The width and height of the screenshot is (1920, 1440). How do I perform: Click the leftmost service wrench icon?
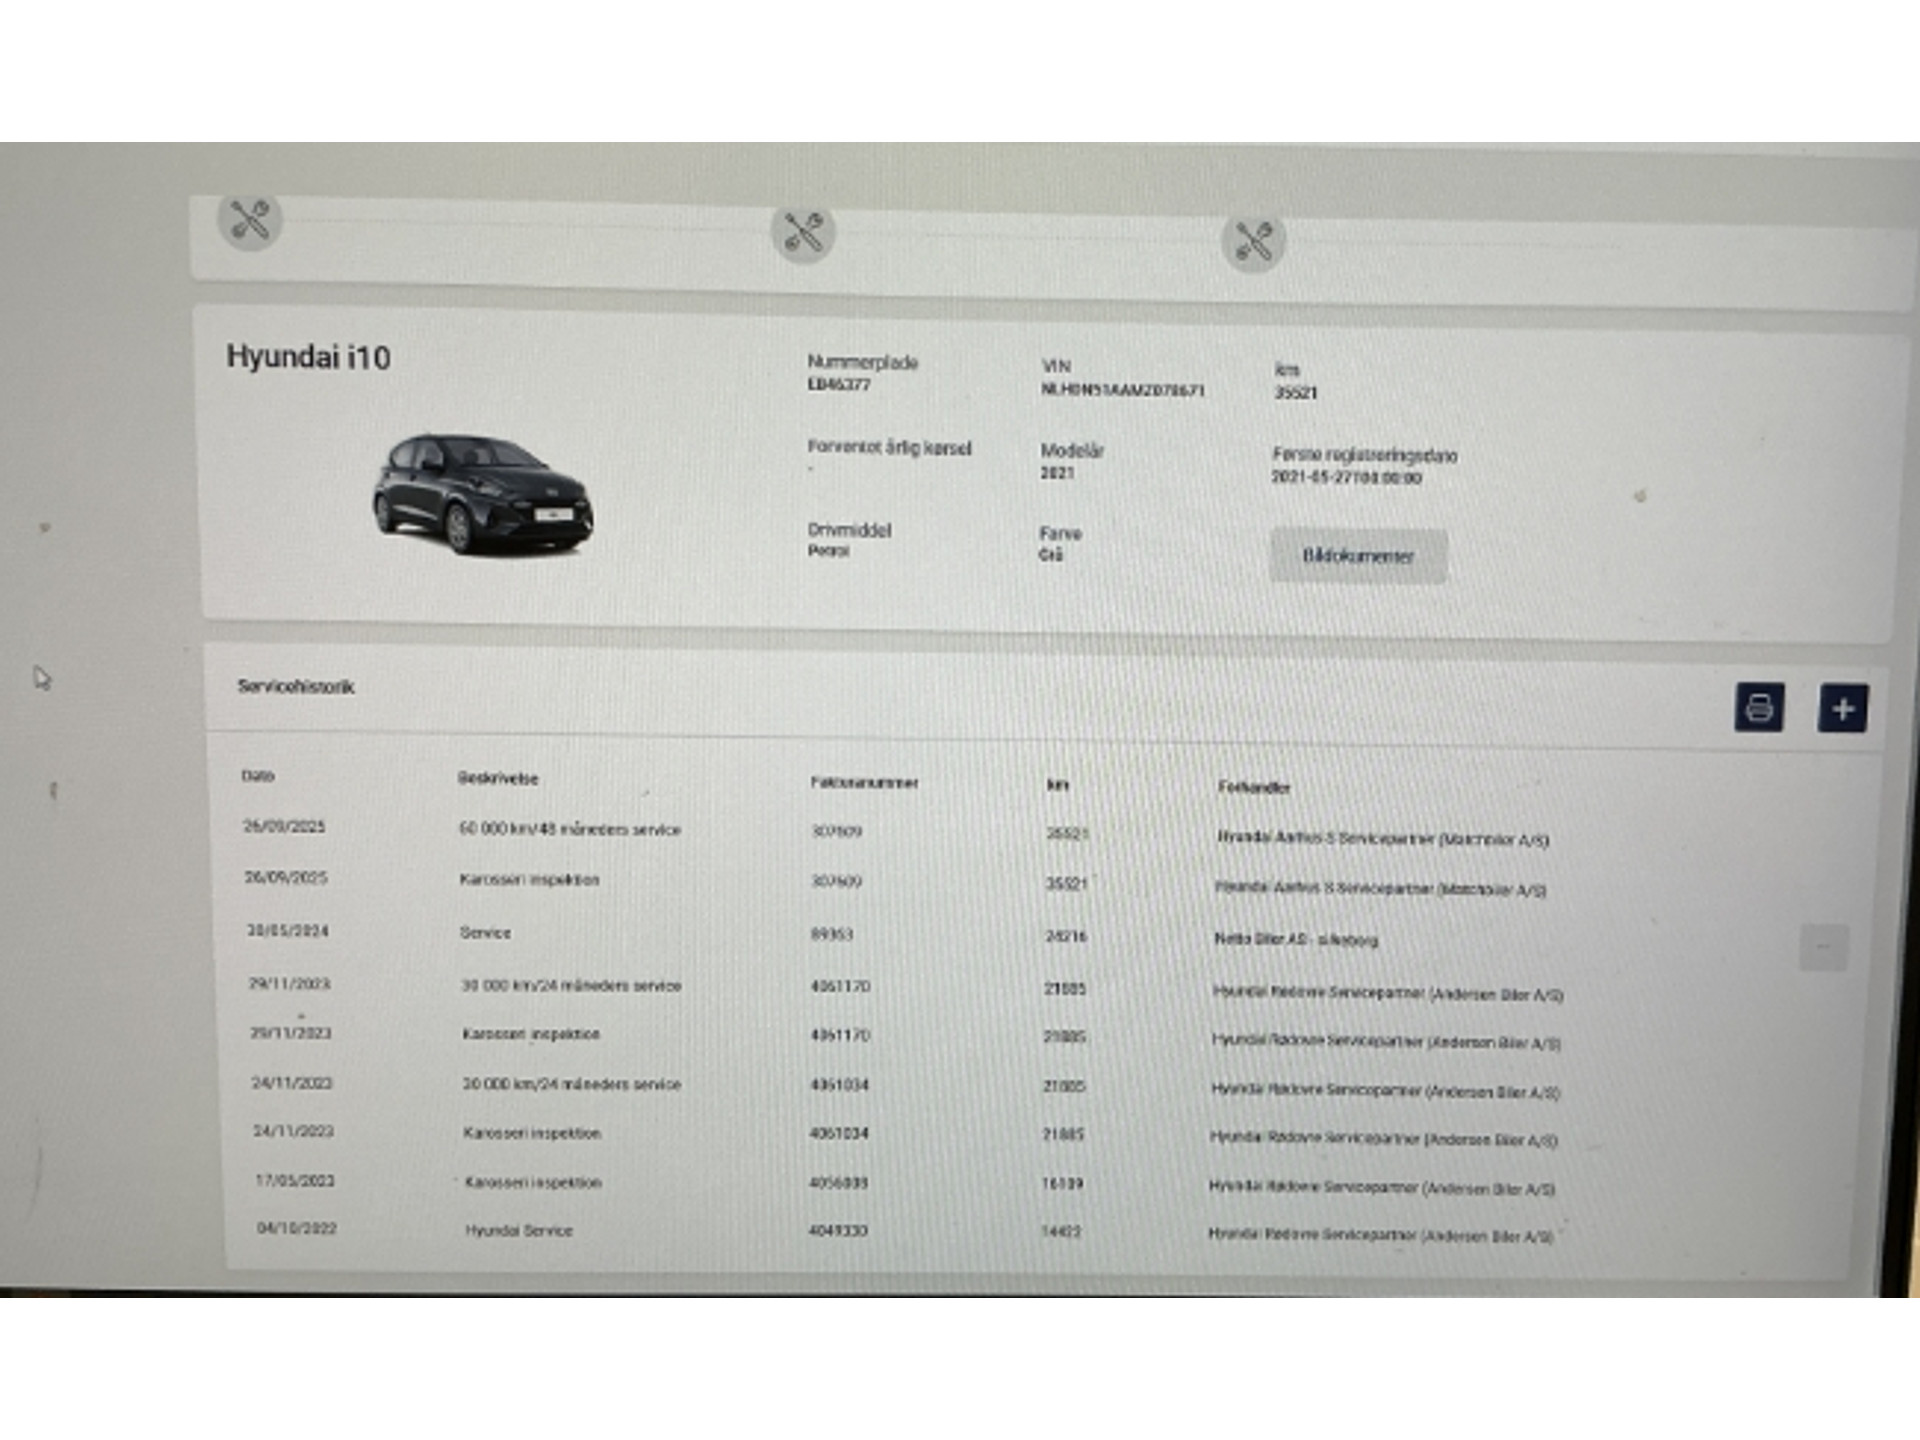pos(250,220)
